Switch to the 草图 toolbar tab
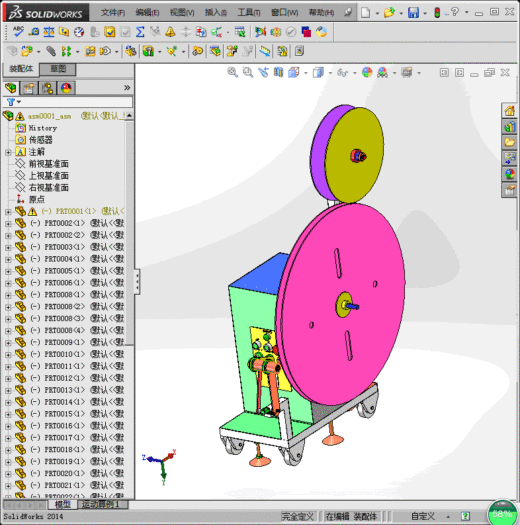 tap(58, 69)
